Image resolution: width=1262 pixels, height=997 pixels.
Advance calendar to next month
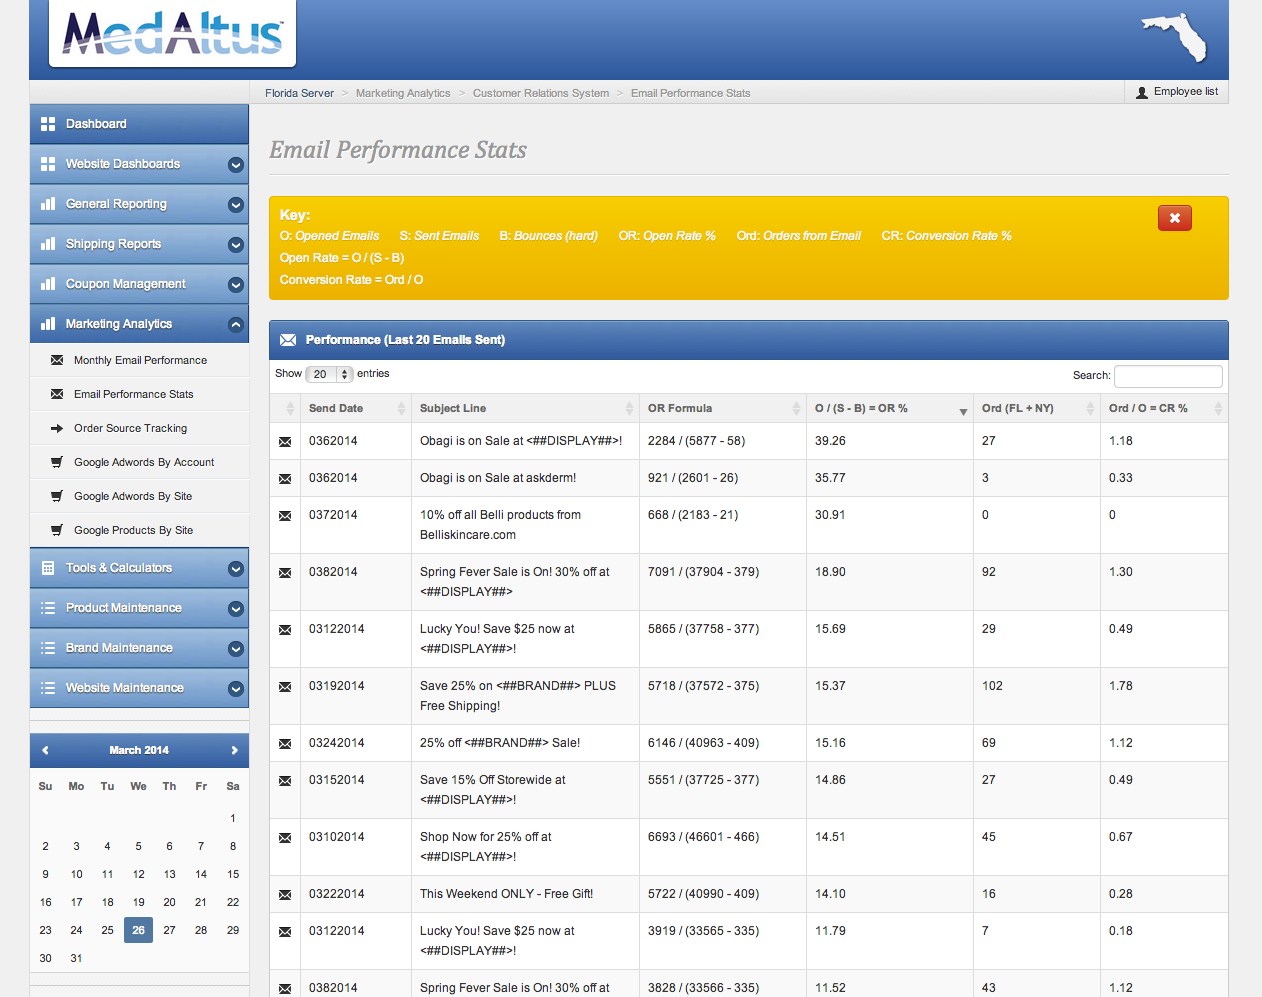pyautogui.click(x=234, y=750)
